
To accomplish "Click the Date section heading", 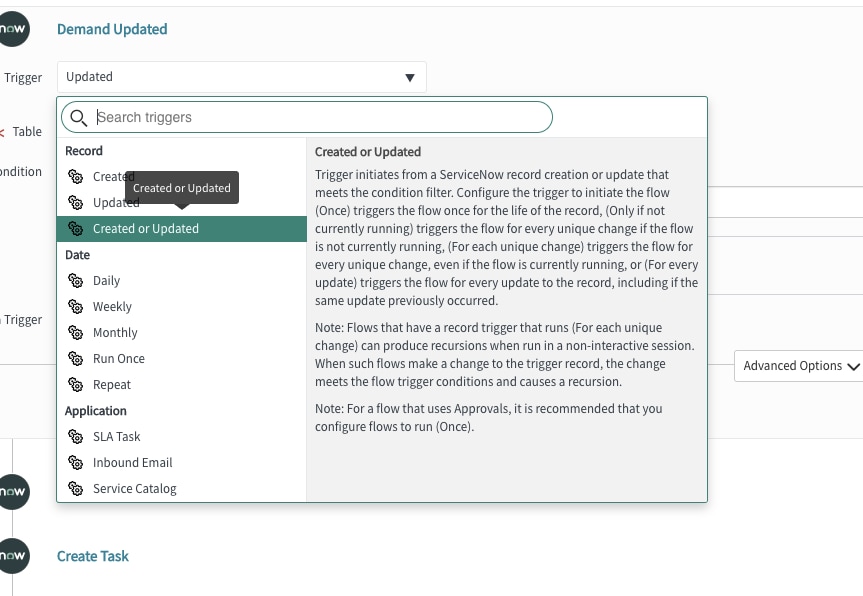I will 77,255.
